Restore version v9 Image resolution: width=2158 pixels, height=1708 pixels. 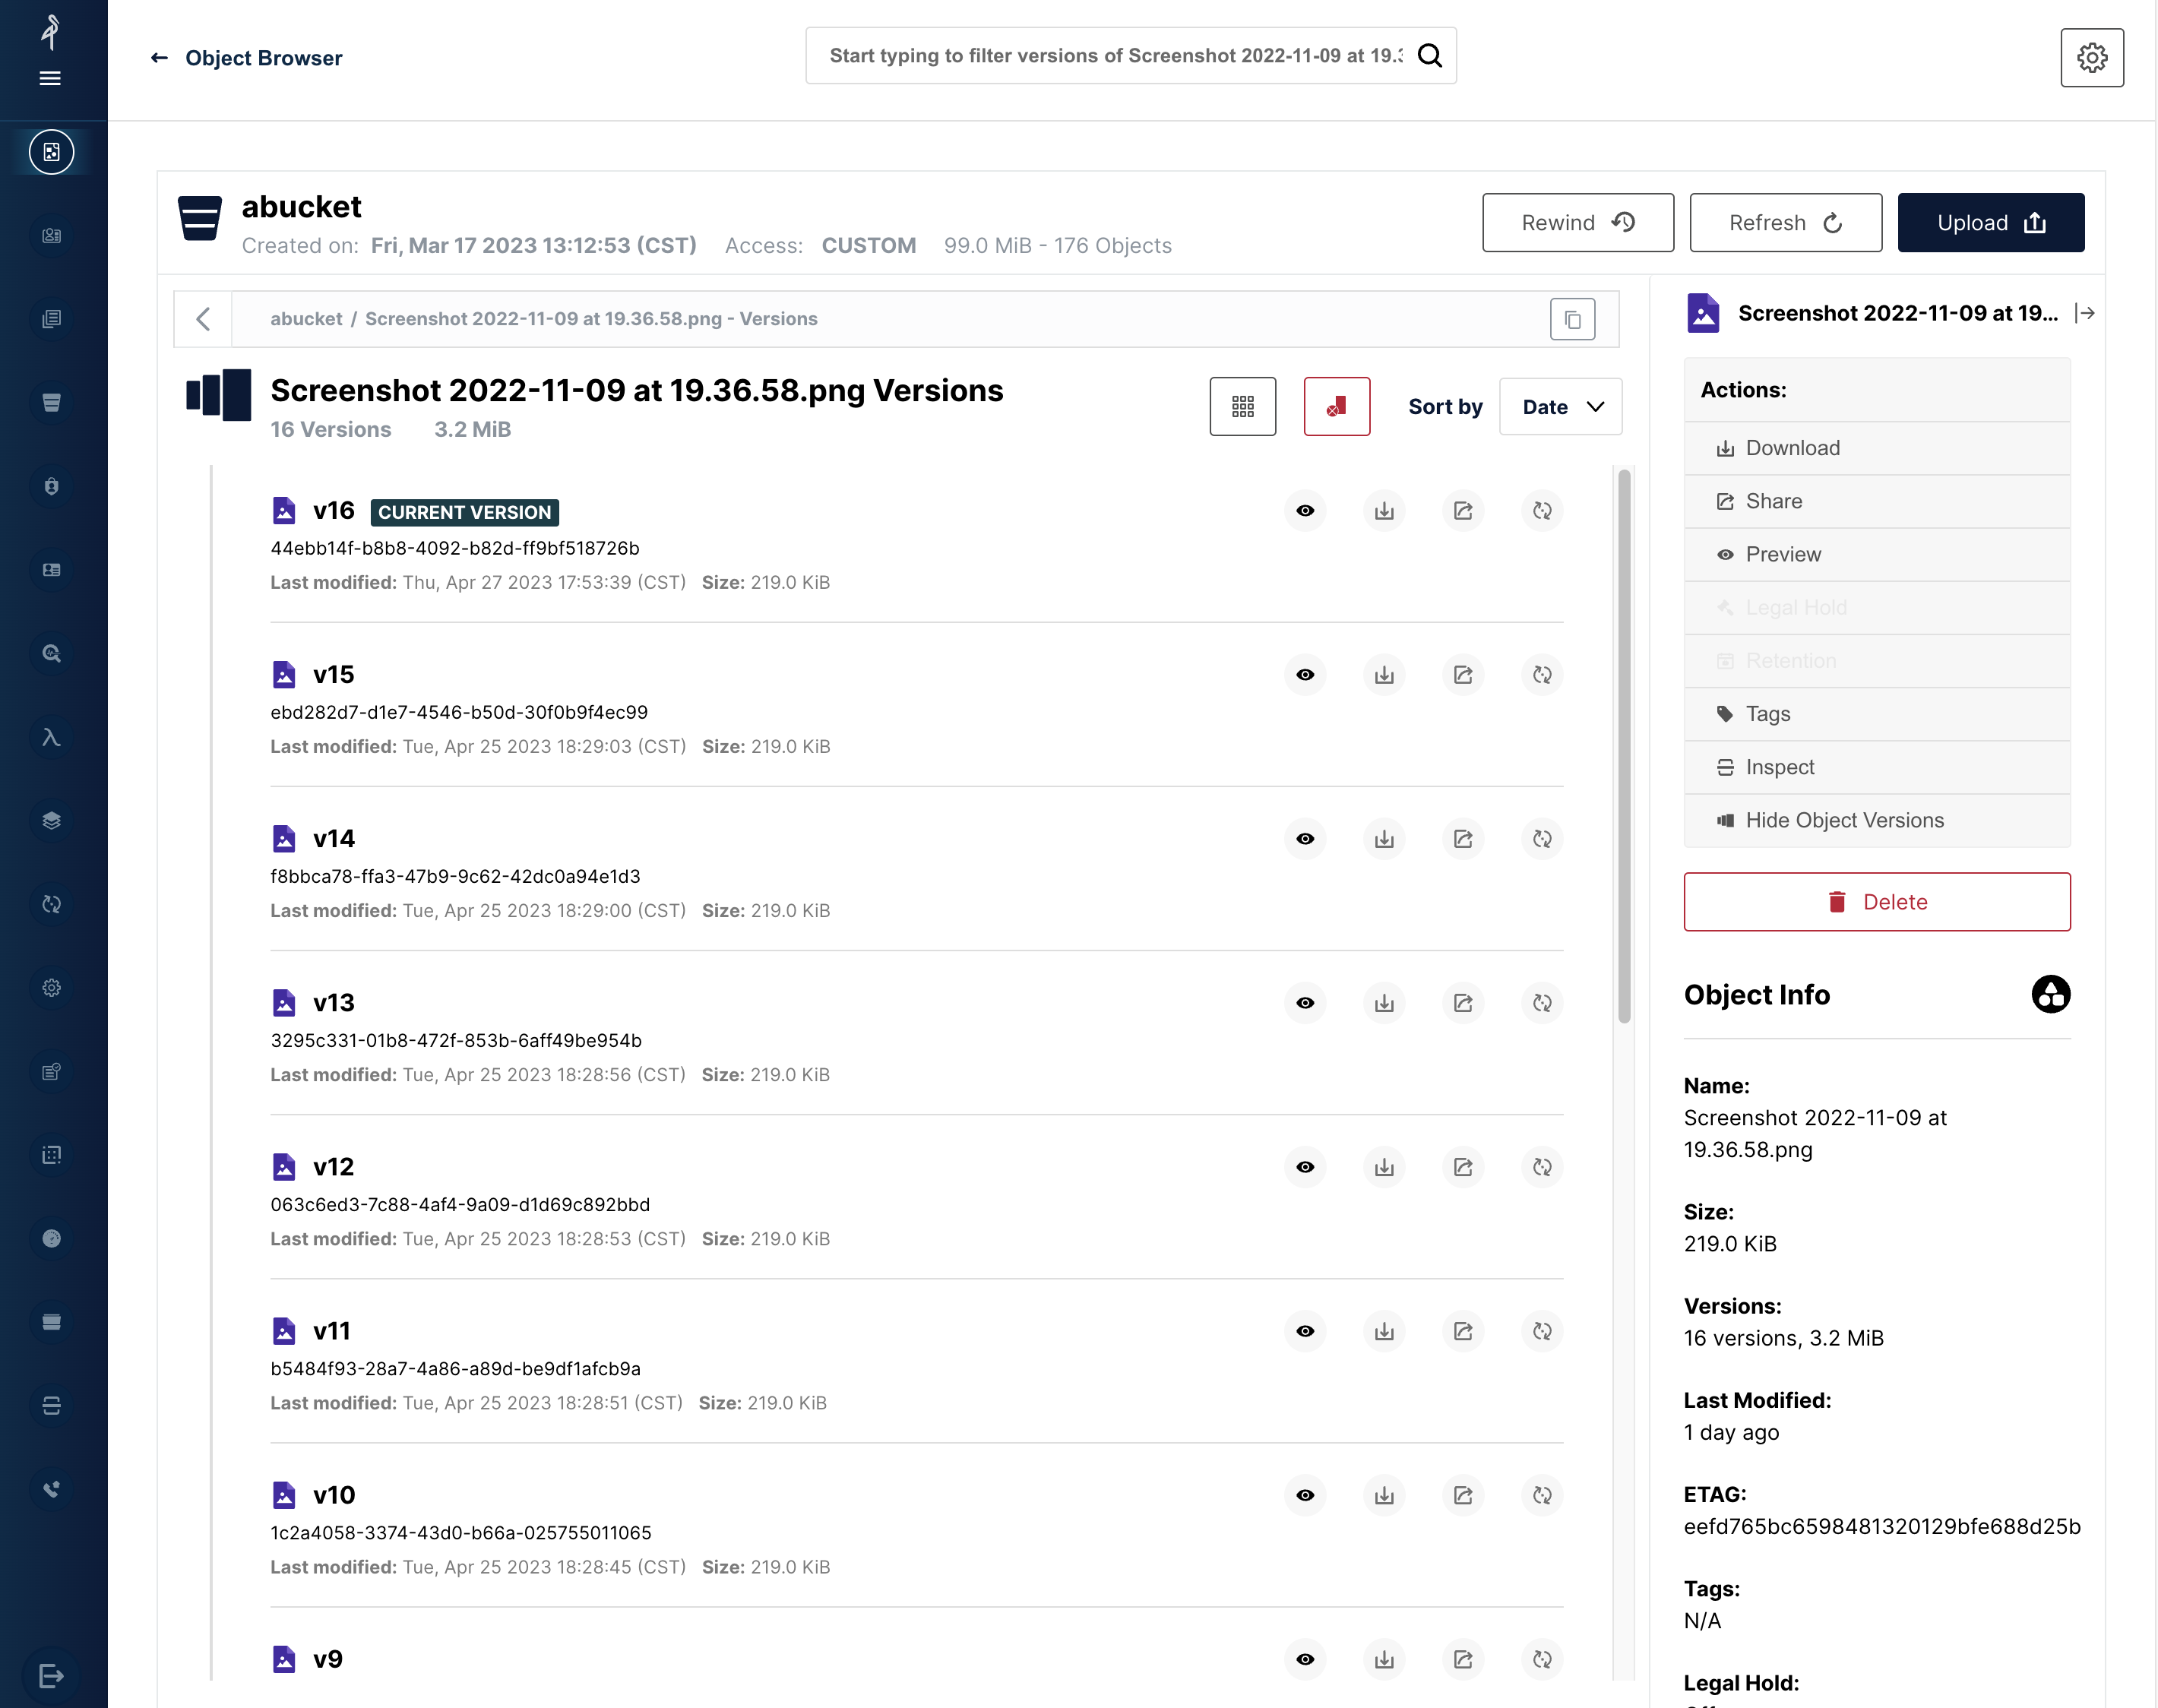(1542, 1659)
